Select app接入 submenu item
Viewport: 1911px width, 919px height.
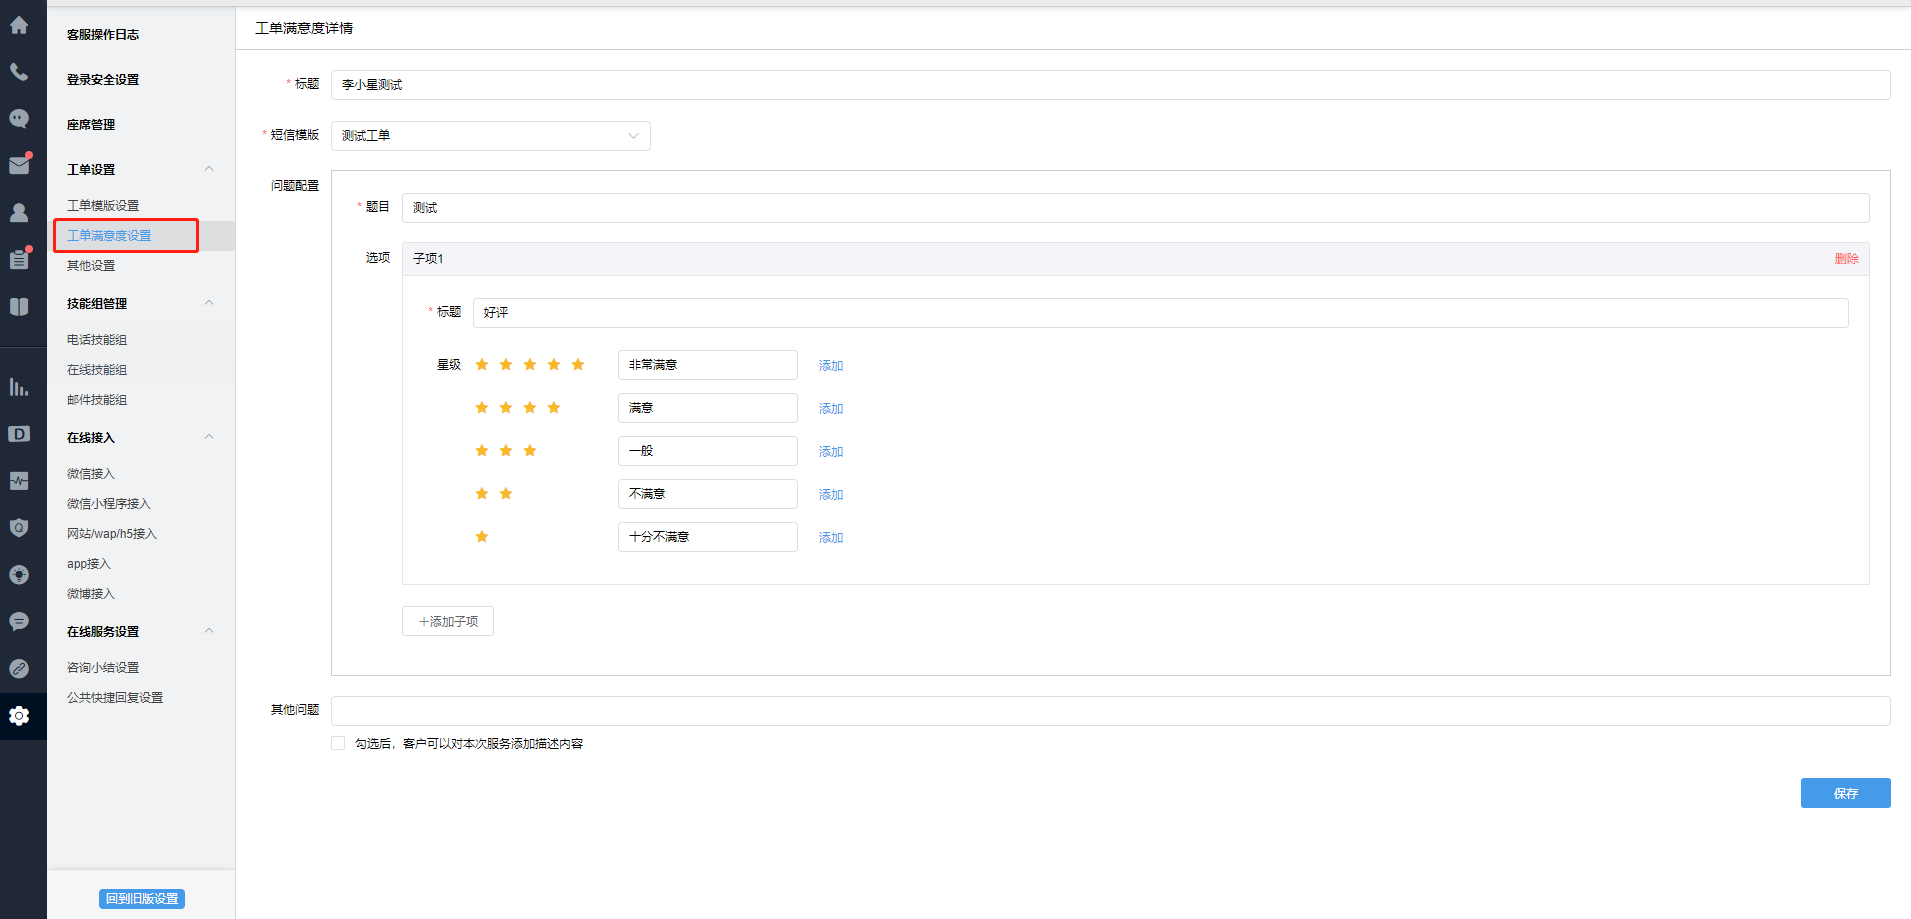point(89,564)
